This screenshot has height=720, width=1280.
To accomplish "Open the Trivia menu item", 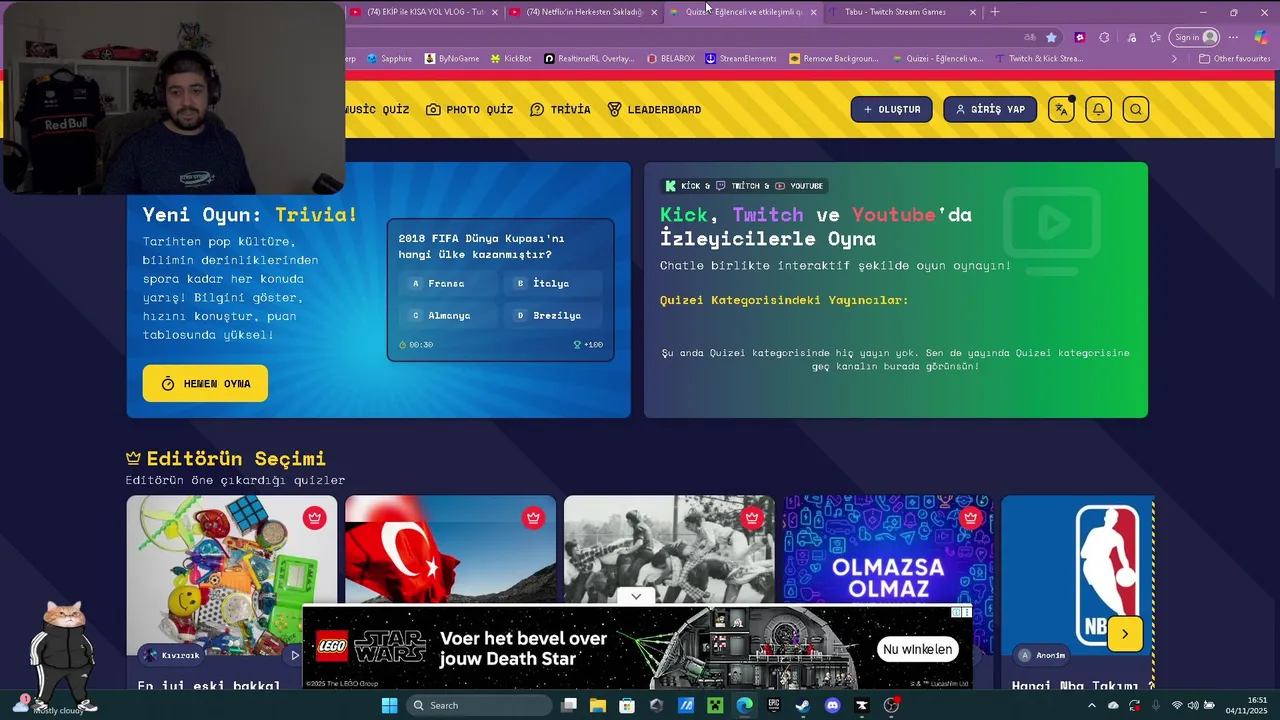I will (560, 109).
